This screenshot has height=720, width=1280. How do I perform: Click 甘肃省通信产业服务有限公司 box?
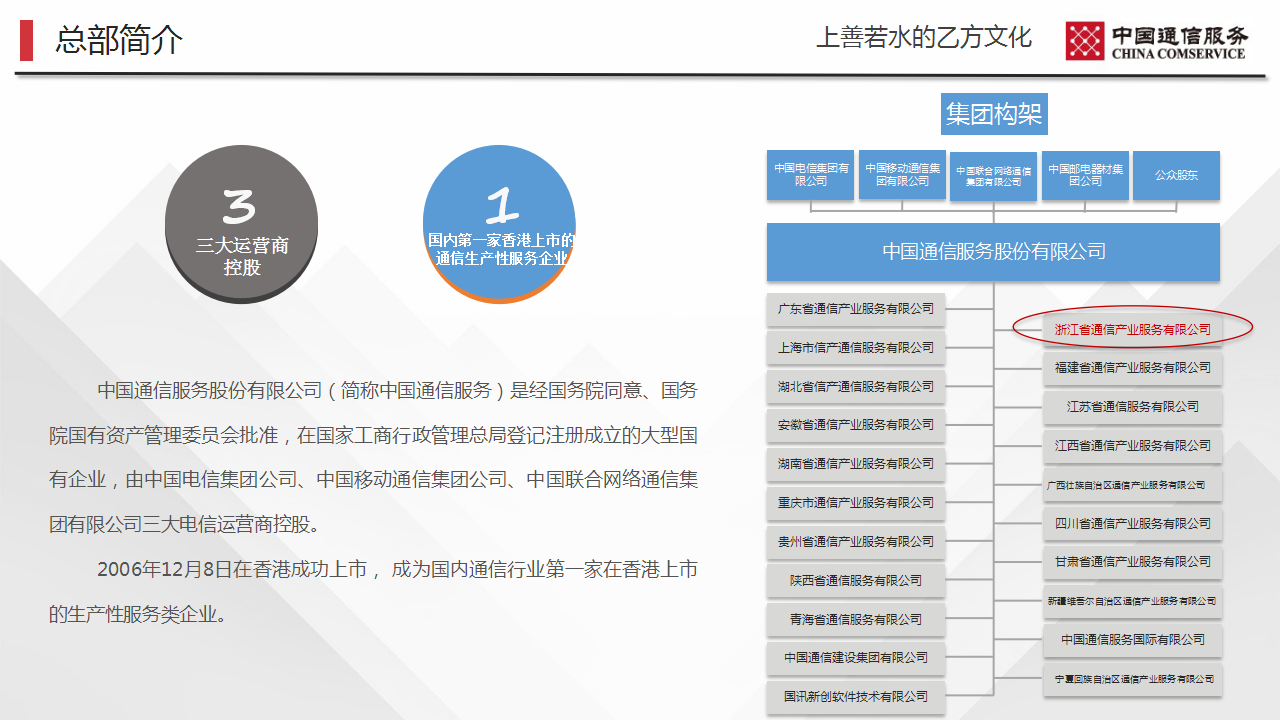point(1132,562)
